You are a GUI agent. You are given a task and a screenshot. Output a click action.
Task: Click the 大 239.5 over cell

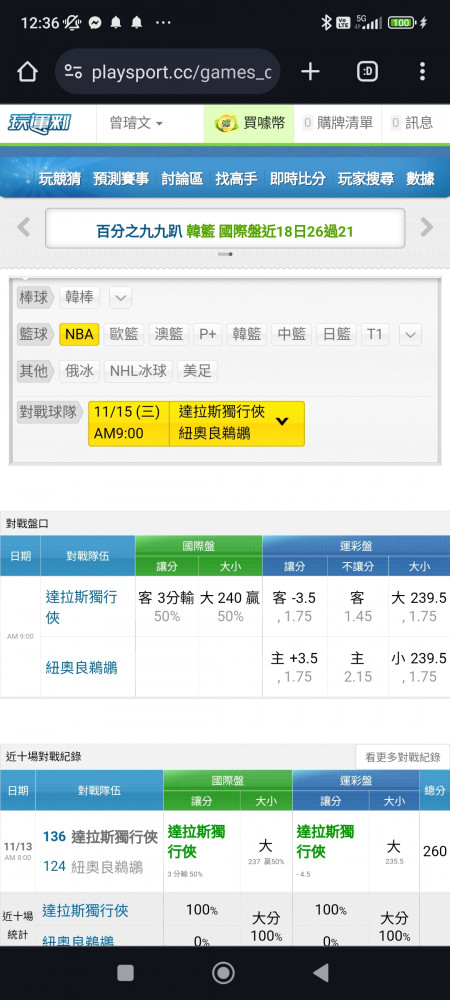(419, 607)
